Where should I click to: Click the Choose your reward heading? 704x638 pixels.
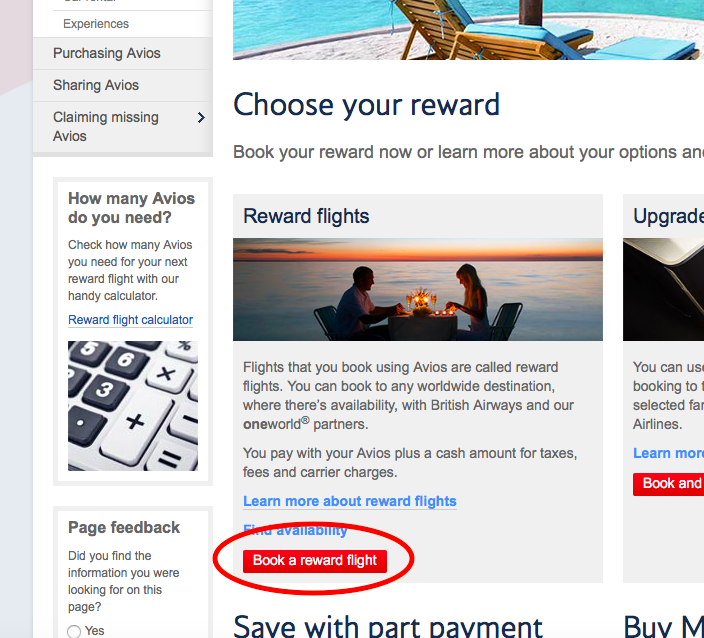click(x=366, y=106)
